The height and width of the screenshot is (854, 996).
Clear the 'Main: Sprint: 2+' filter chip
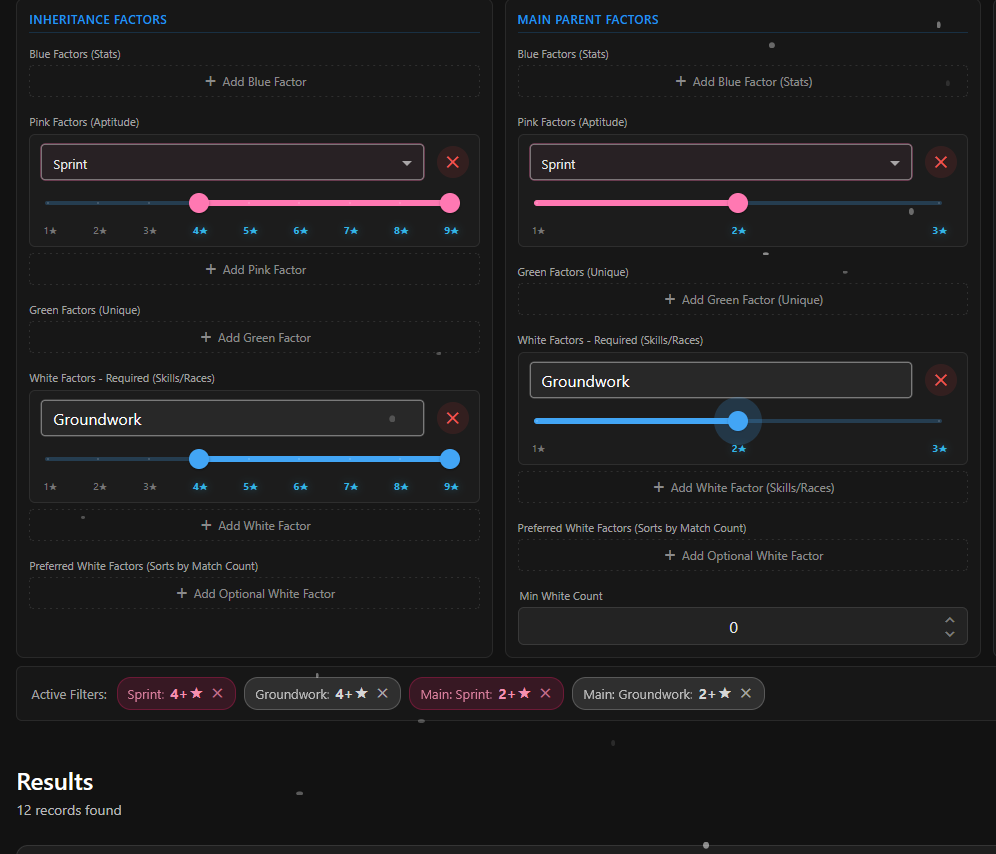pos(545,693)
